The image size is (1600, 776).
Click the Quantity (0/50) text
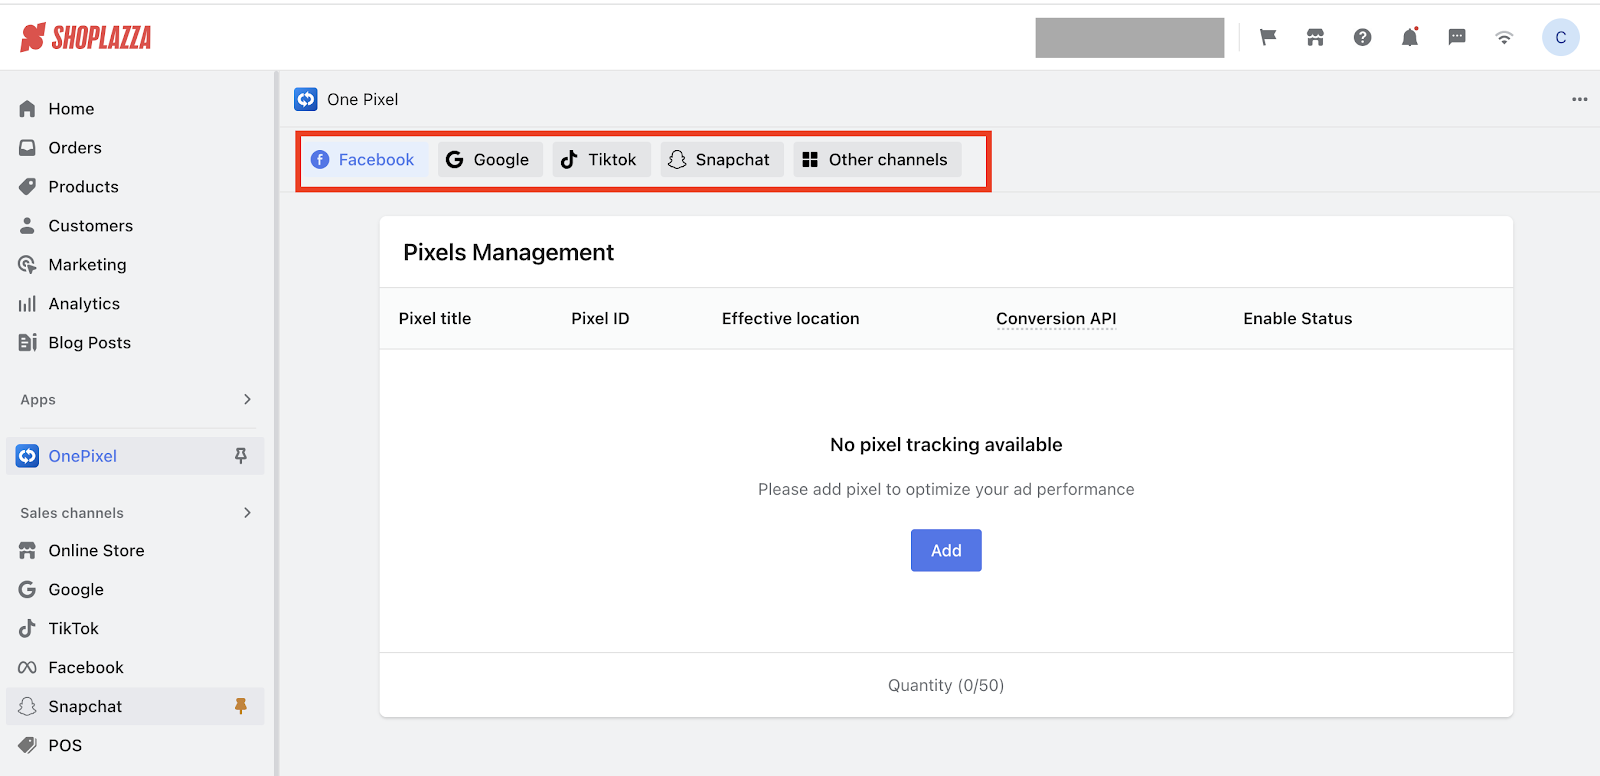click(x=946, y=686)
